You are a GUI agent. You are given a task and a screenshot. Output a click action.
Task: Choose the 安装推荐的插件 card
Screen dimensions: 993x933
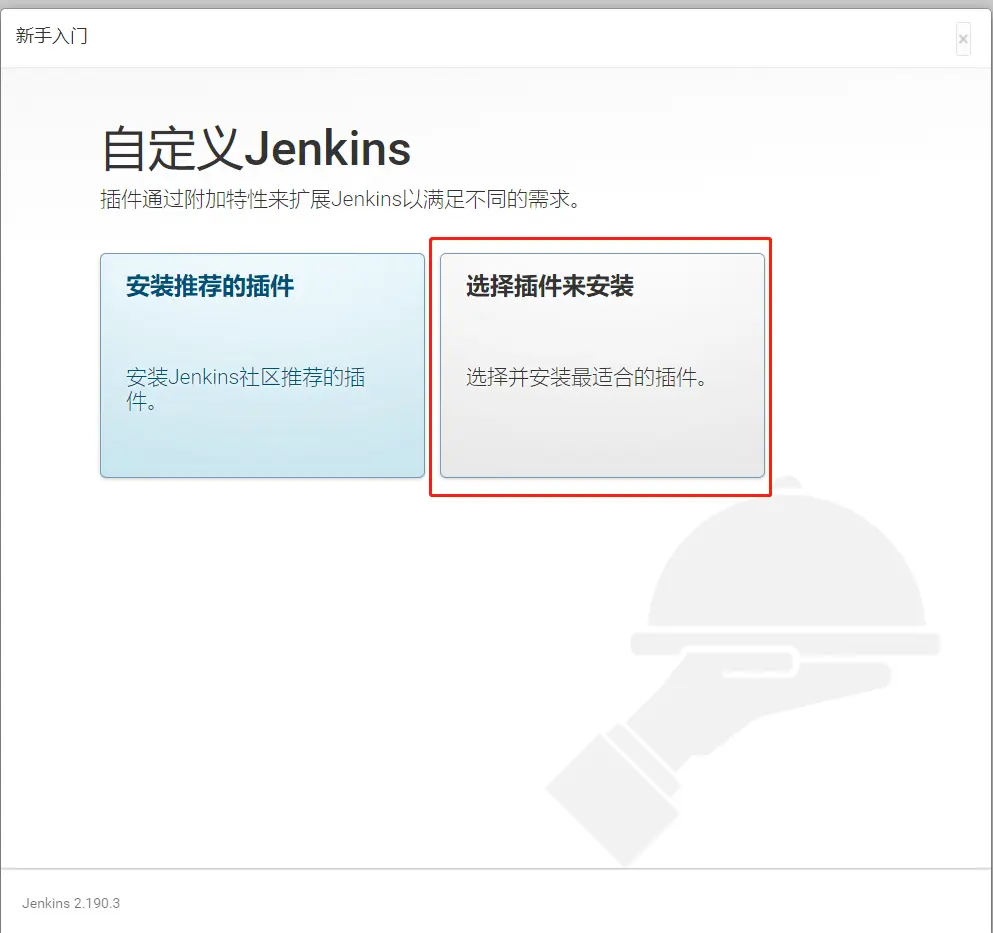click(x=262, y=365)
